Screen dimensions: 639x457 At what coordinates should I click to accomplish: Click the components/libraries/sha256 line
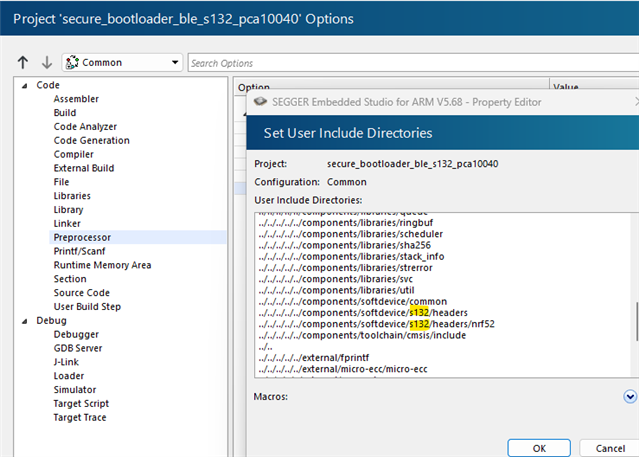(x=345, y=245)
